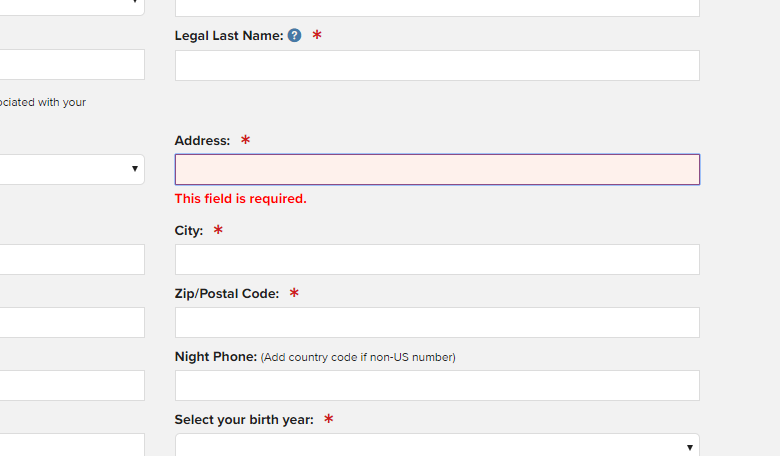The image size is (782, 456).
Task: Click the Legal Last Name label
Action: coord(229,36)
